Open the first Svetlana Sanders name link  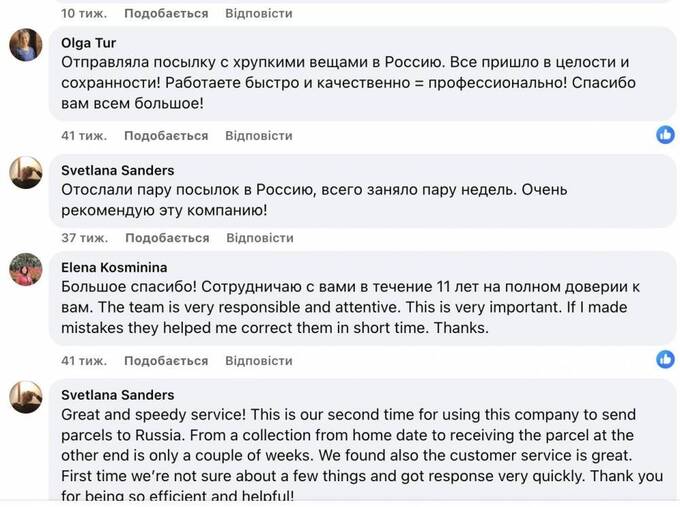[117, 170]
